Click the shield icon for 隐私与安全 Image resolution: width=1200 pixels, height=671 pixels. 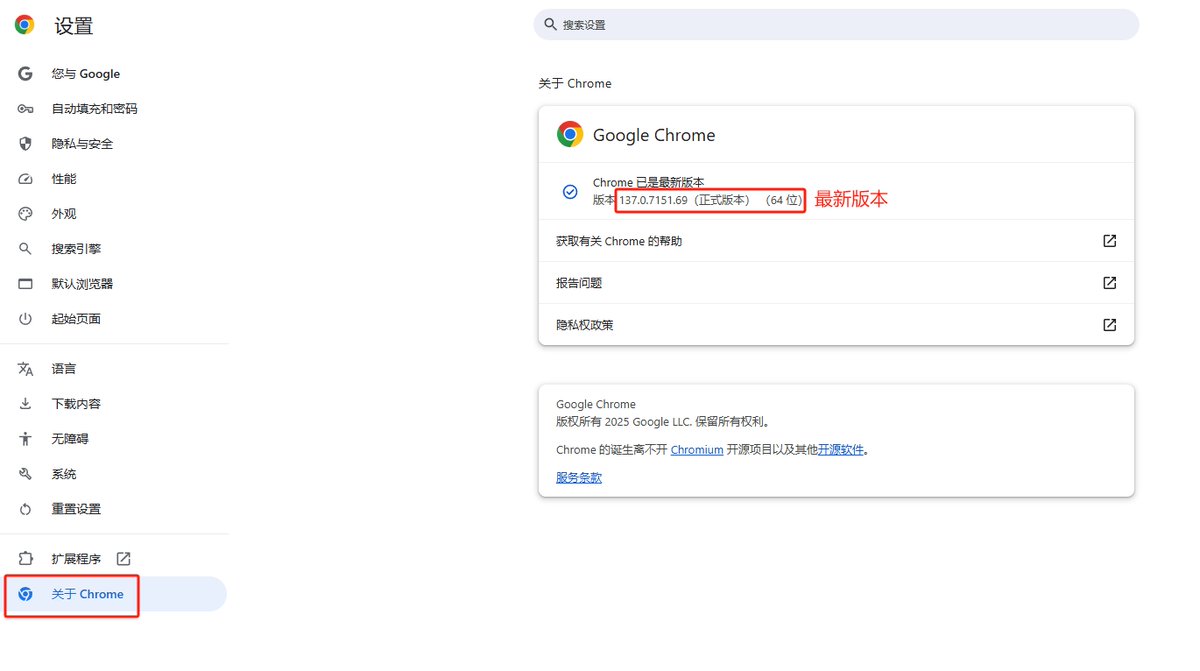[x=26, y=144]
